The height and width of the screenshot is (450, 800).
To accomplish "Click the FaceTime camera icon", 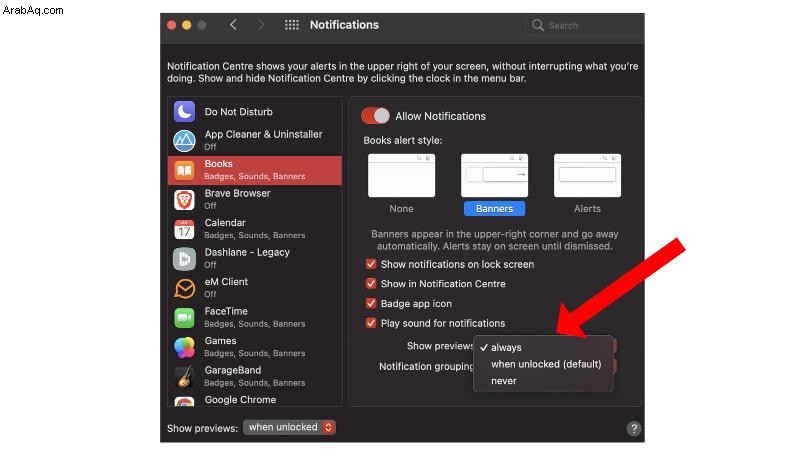I will coord(184,318).
